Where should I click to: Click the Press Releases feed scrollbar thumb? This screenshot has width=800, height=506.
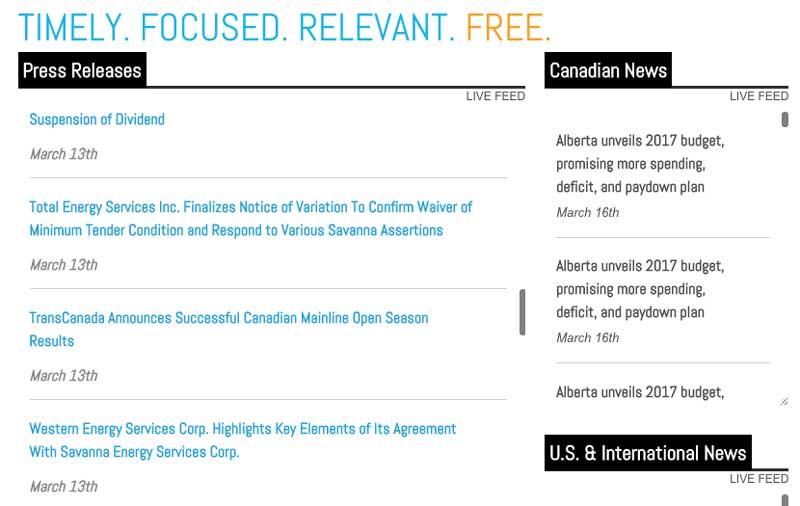tap(522, 312)
